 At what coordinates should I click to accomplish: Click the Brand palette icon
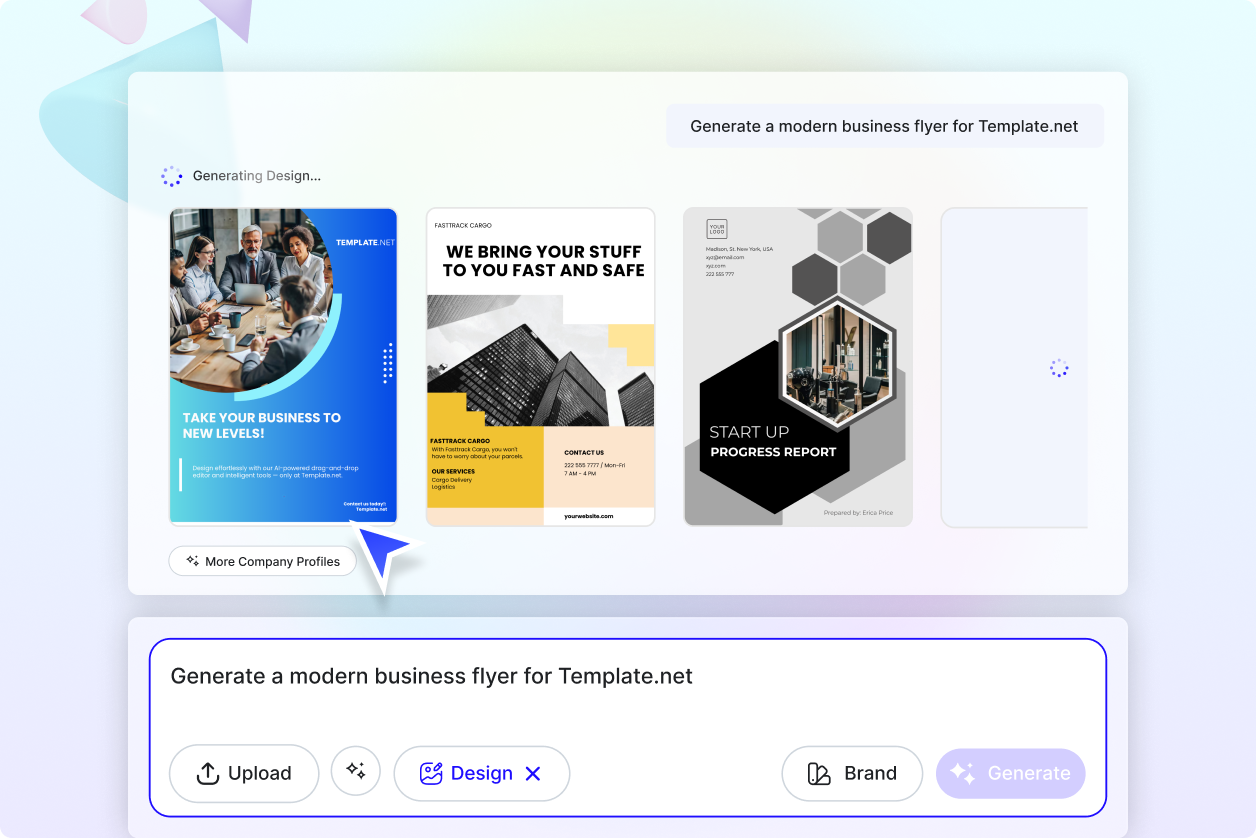coord(819,773)
